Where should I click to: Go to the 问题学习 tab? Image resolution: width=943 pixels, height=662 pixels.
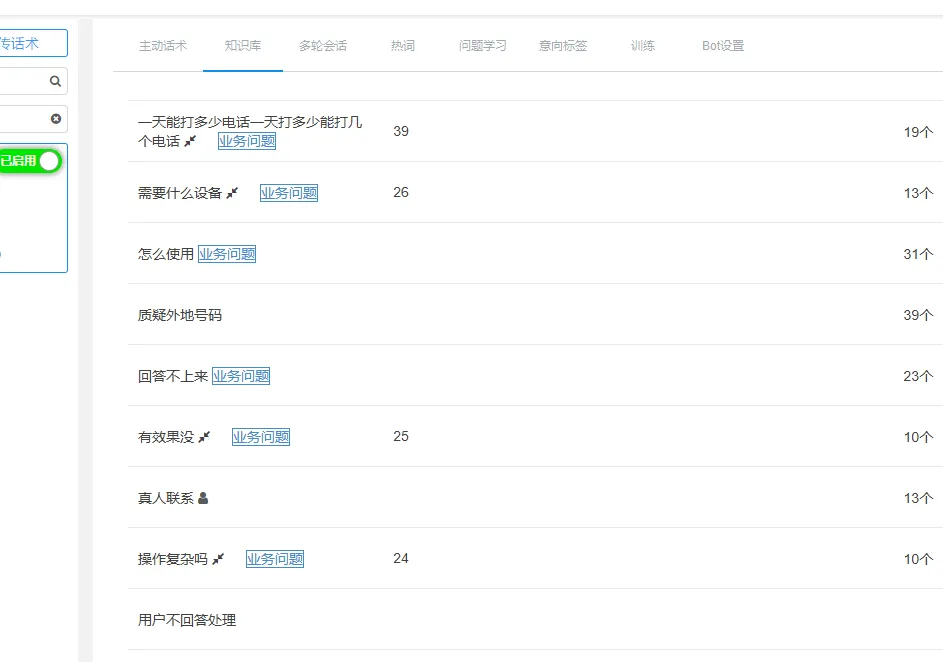point(483,46)
